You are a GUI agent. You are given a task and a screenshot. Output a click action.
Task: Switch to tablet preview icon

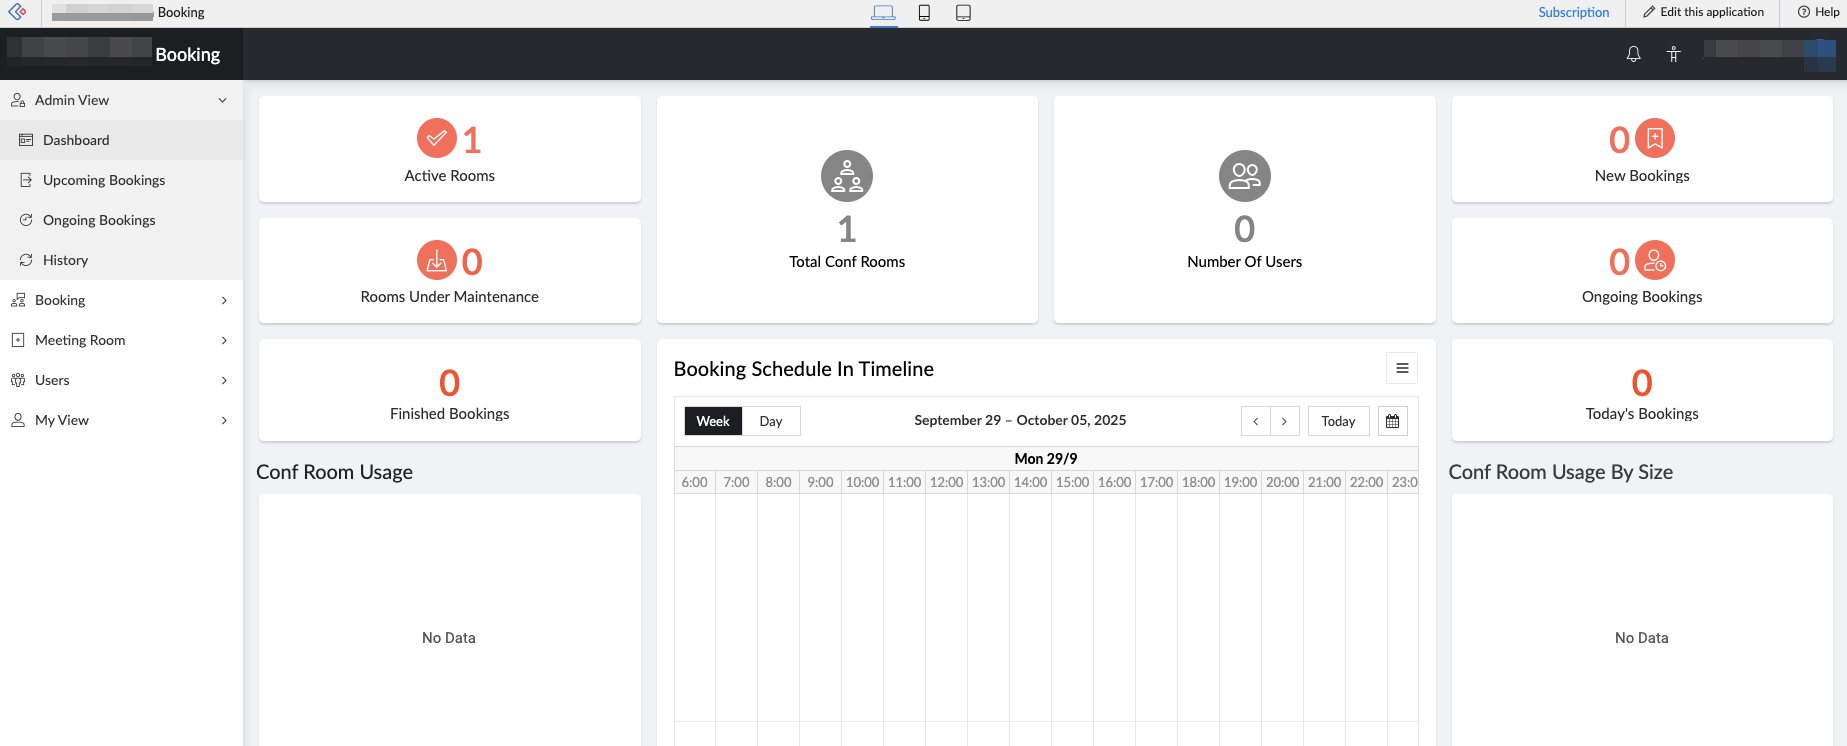point(963,13)
